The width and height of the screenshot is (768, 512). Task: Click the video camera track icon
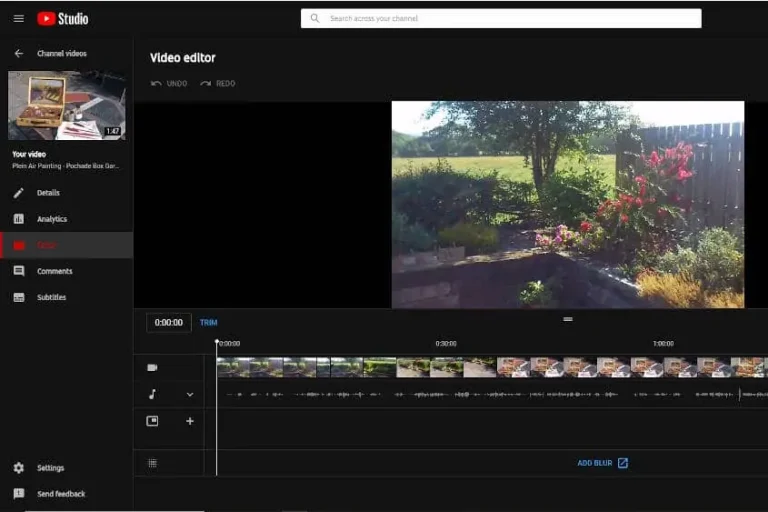152,367
